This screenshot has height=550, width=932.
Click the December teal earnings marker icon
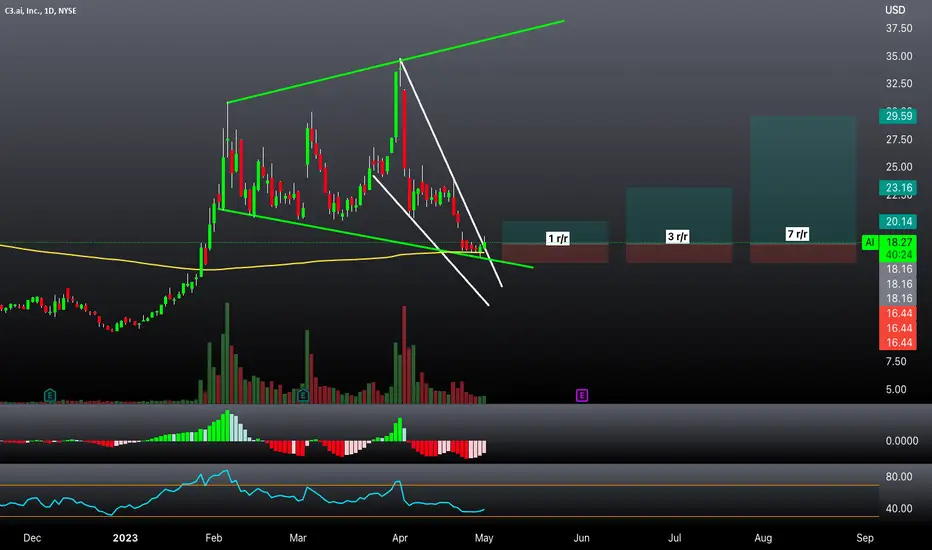[50, 395]
